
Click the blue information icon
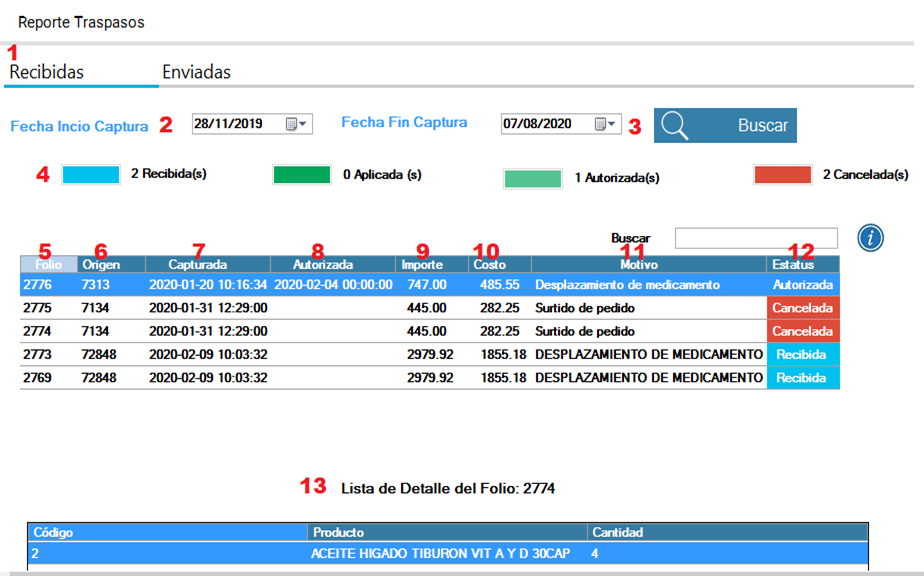pos(870,238)
